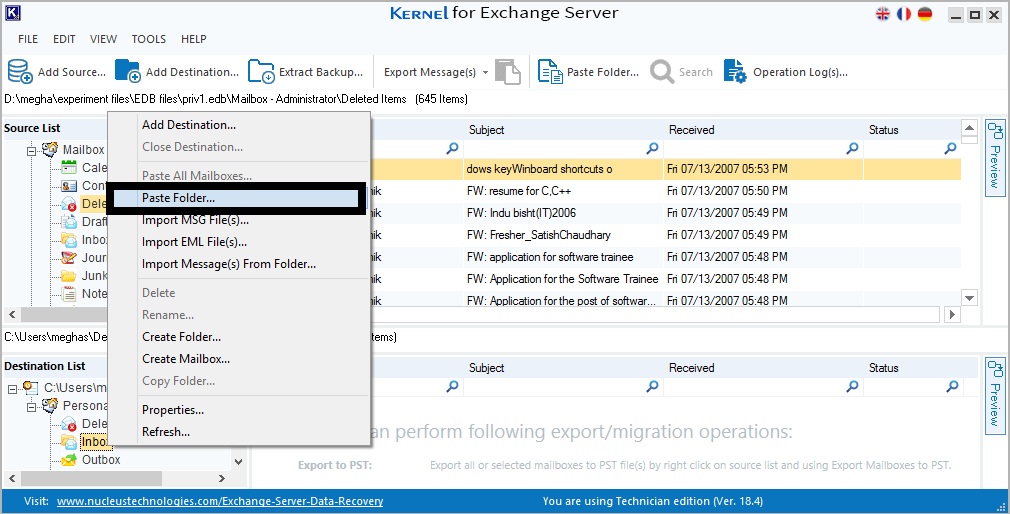
Task: Select the 'FW: Indu bisht(IT)2006' email
Action: 521,213
